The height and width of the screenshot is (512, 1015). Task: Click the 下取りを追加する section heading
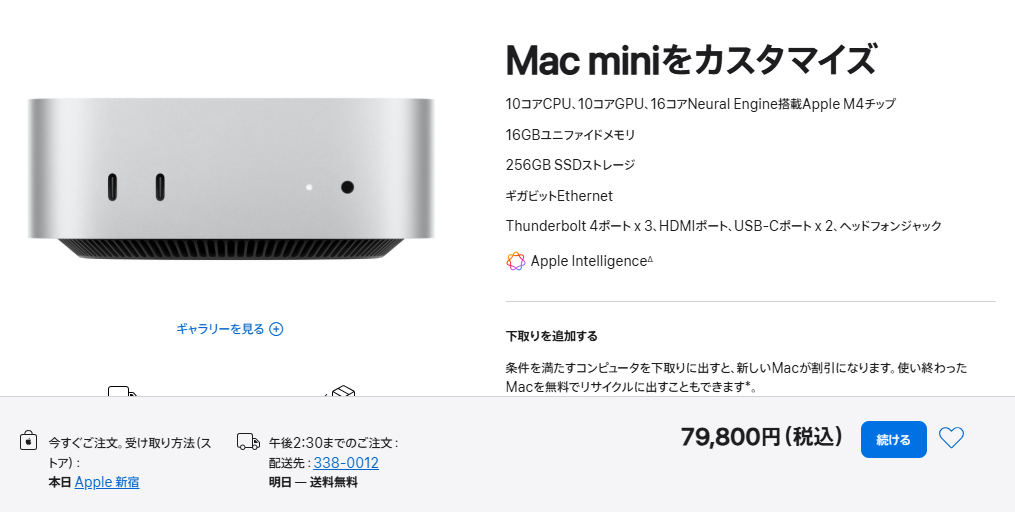552,336
